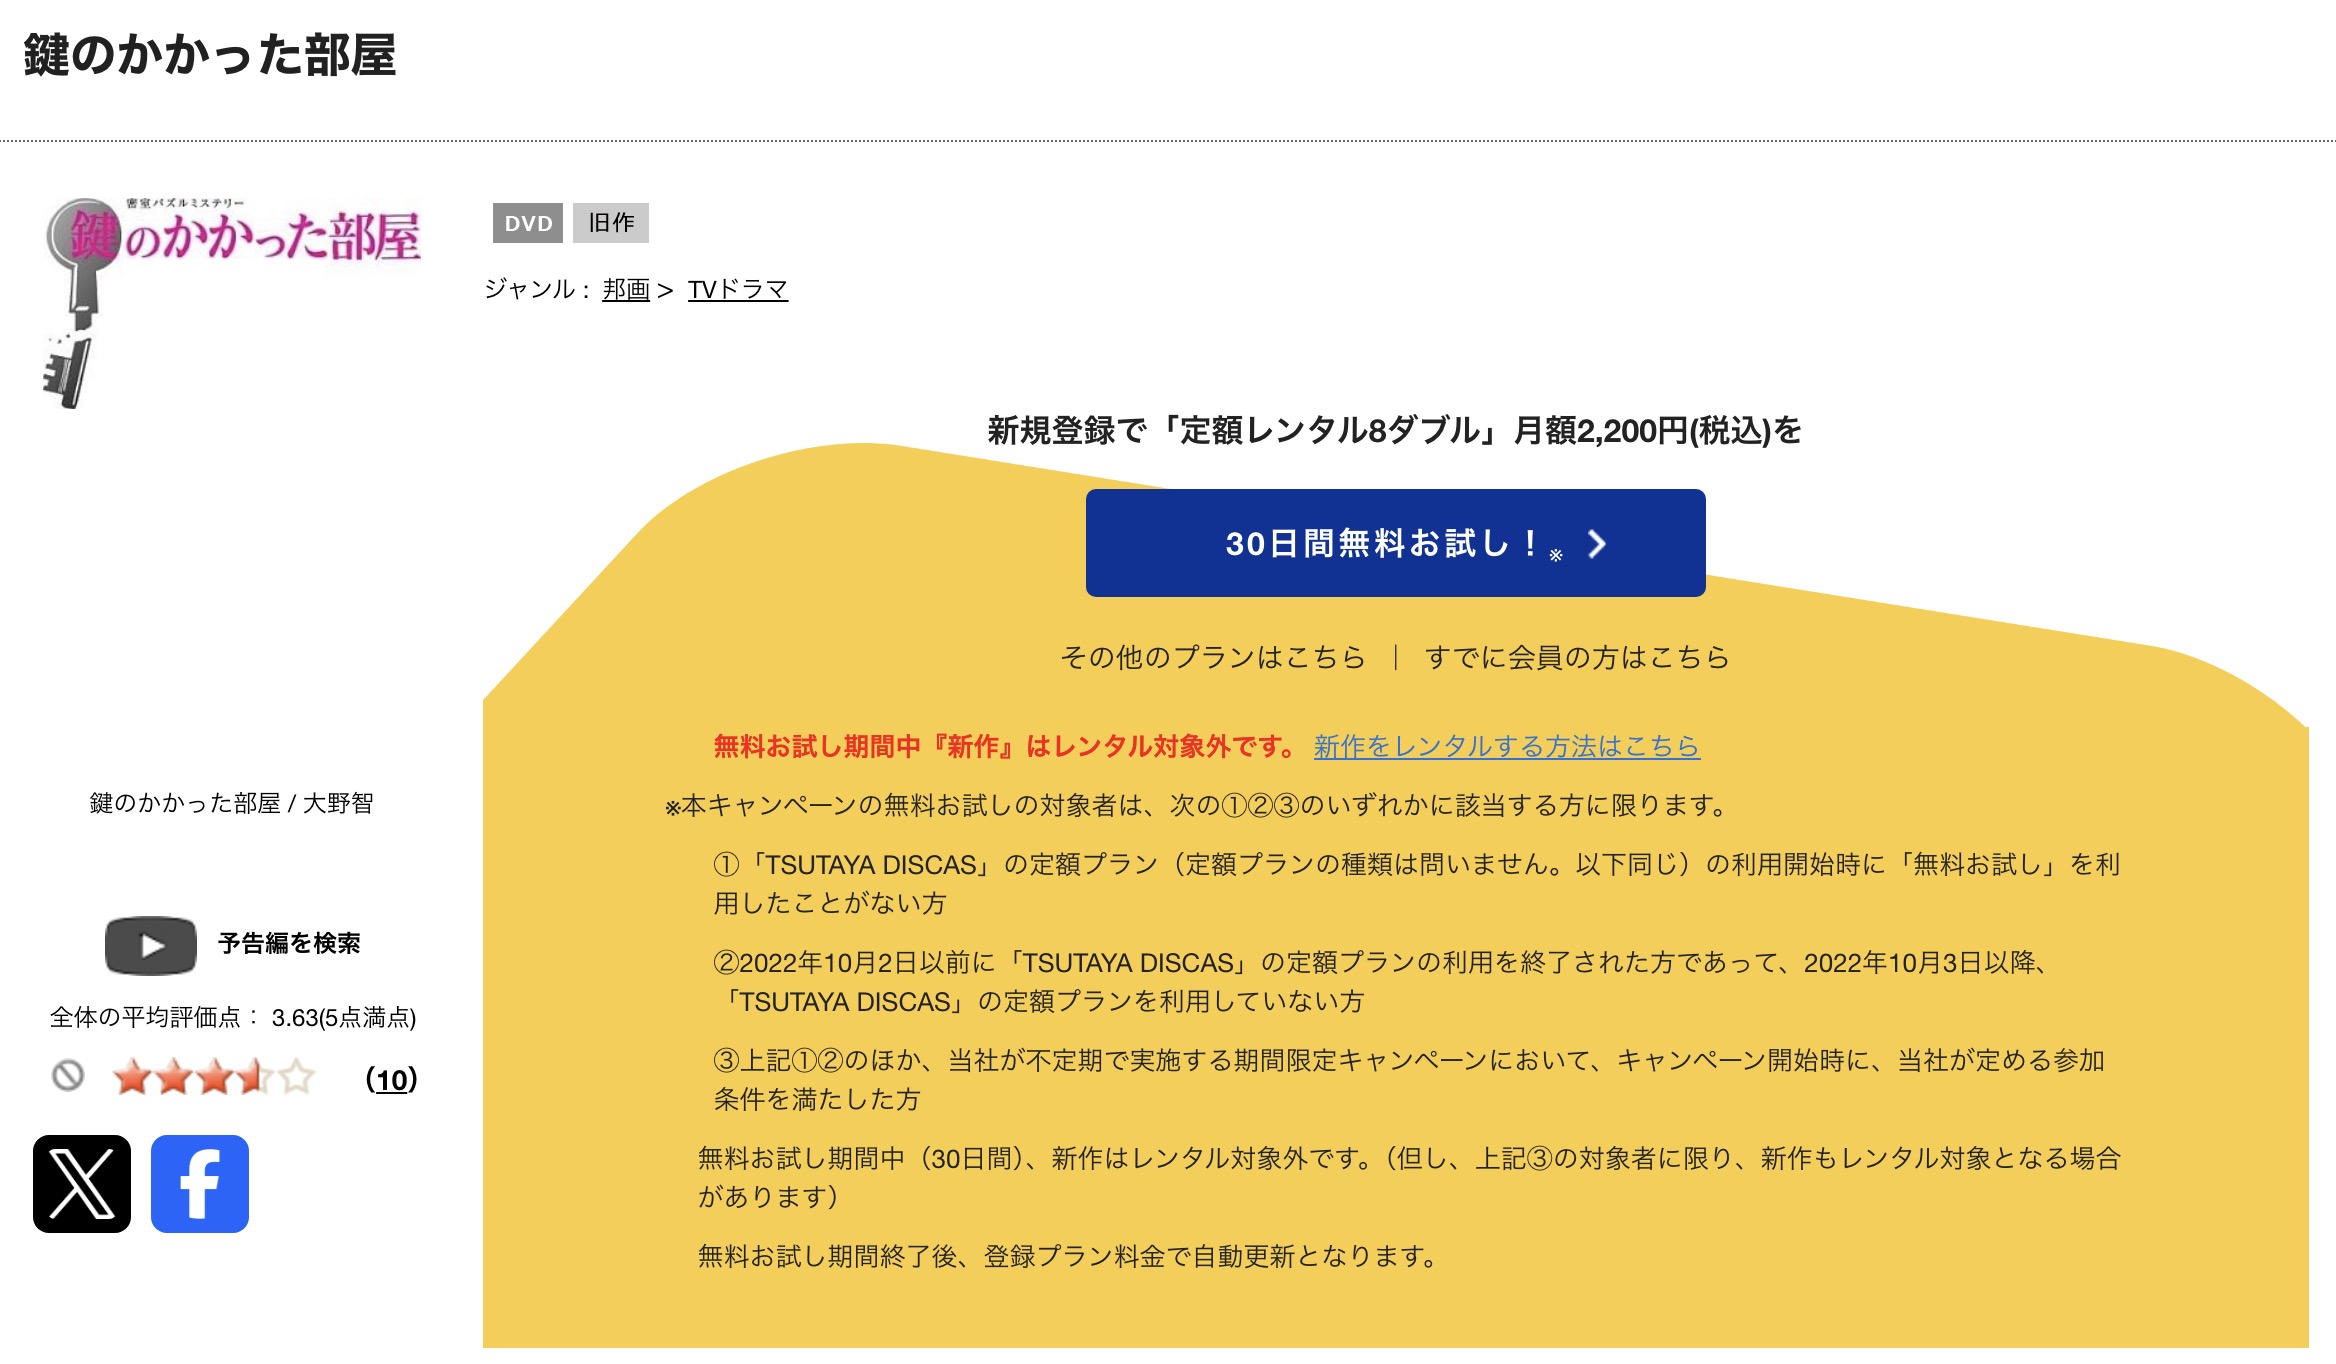Click 予告編を検索 label
Screen dimensions: 2336x1364
coord(289,943)
